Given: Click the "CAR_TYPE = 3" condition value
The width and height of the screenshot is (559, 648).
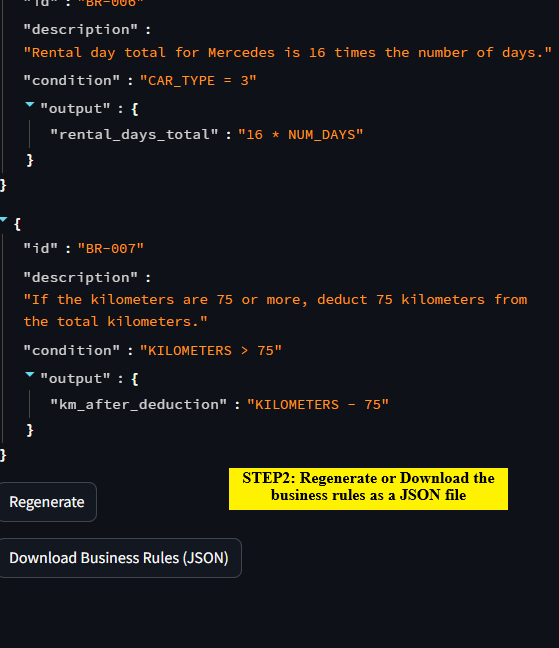Looking at the screenshot, I should [x=198, y=80].
